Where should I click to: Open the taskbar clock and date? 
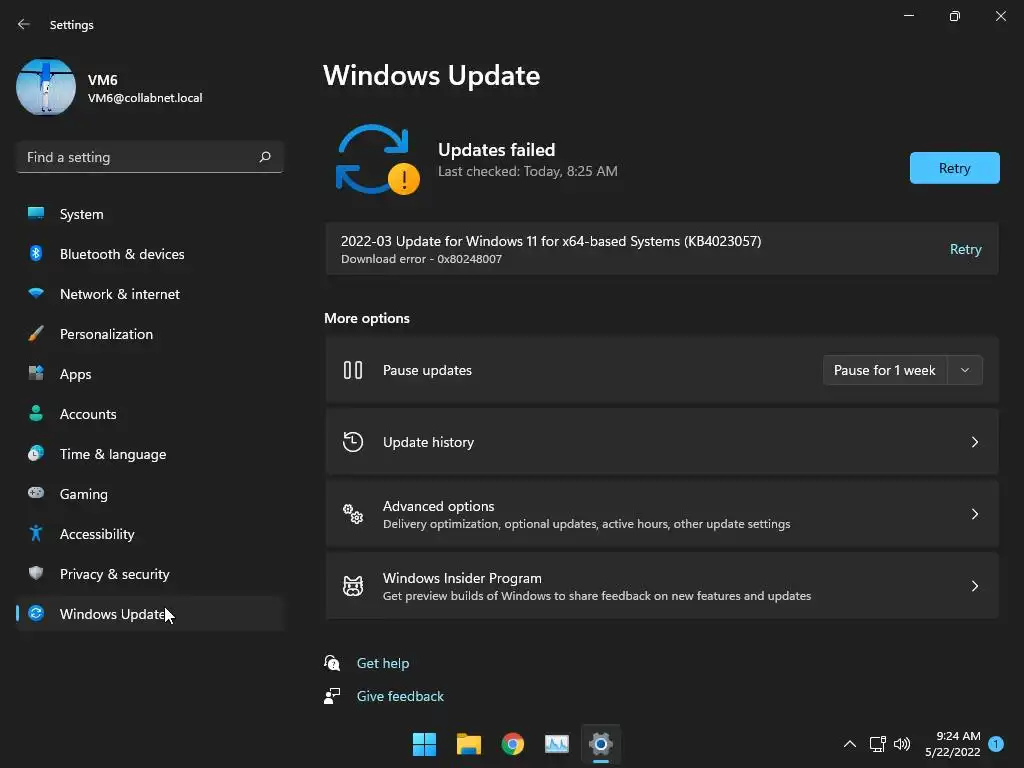click(x=952, y=744)
